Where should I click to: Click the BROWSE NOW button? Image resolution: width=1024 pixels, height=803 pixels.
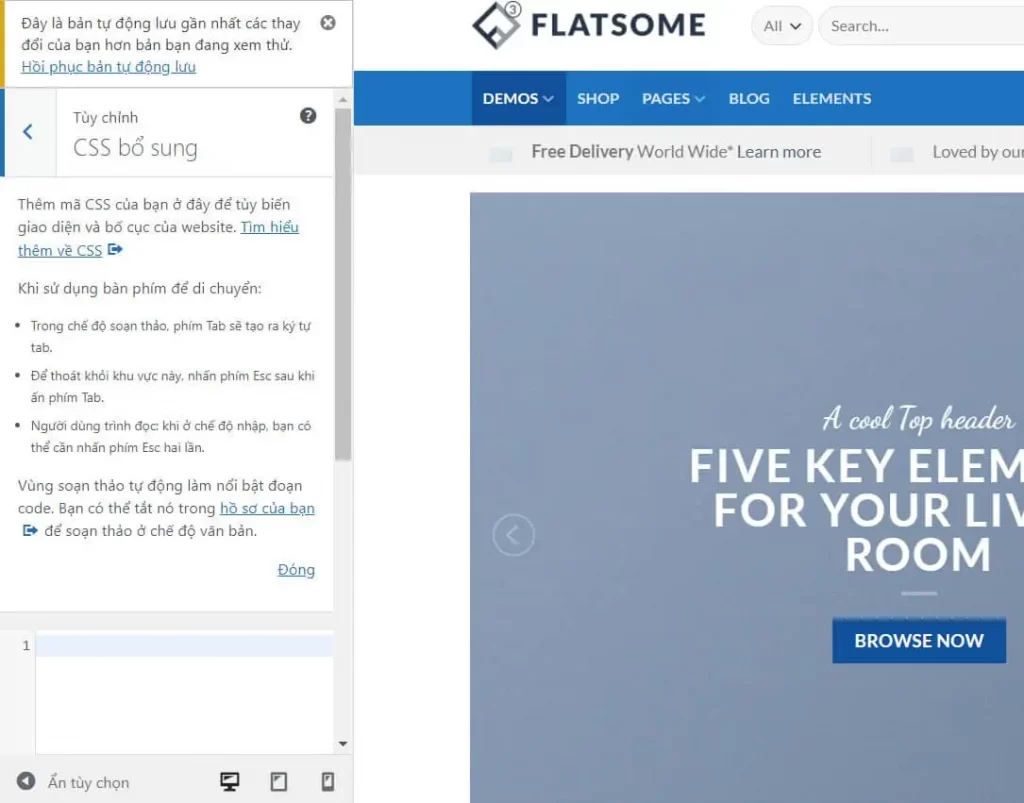918,641
